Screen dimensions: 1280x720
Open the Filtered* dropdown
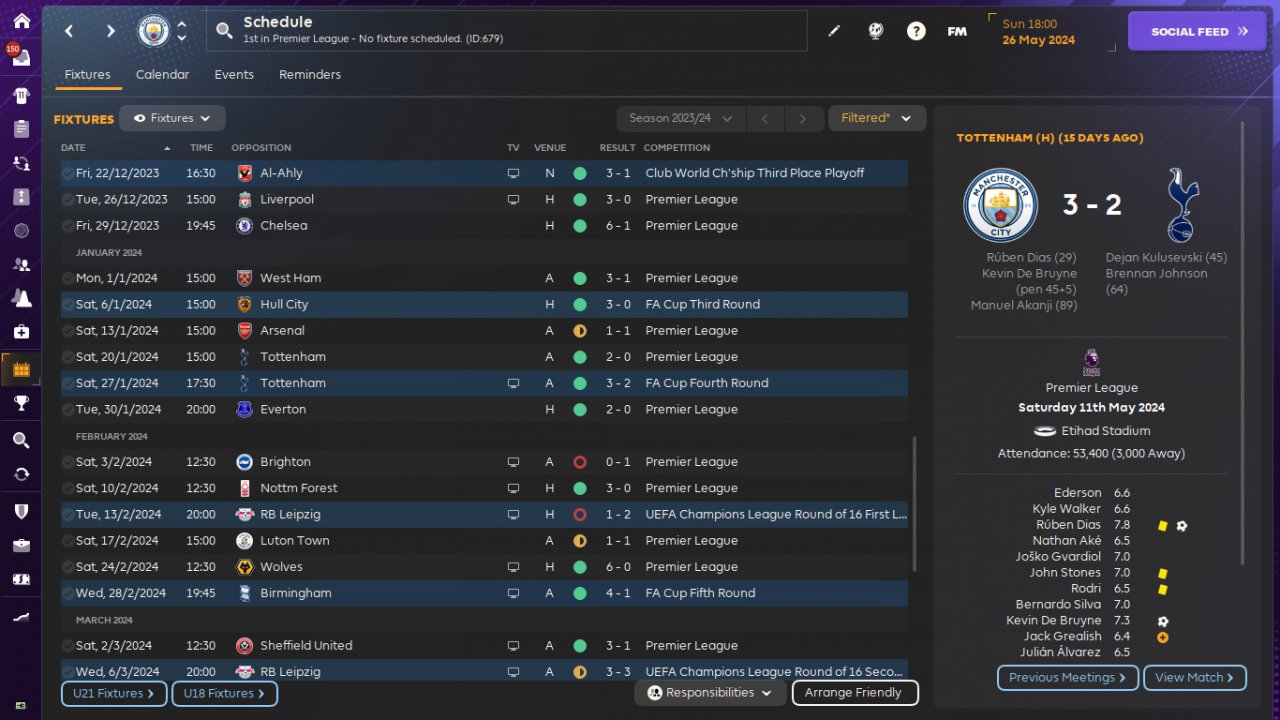[877, 118]
